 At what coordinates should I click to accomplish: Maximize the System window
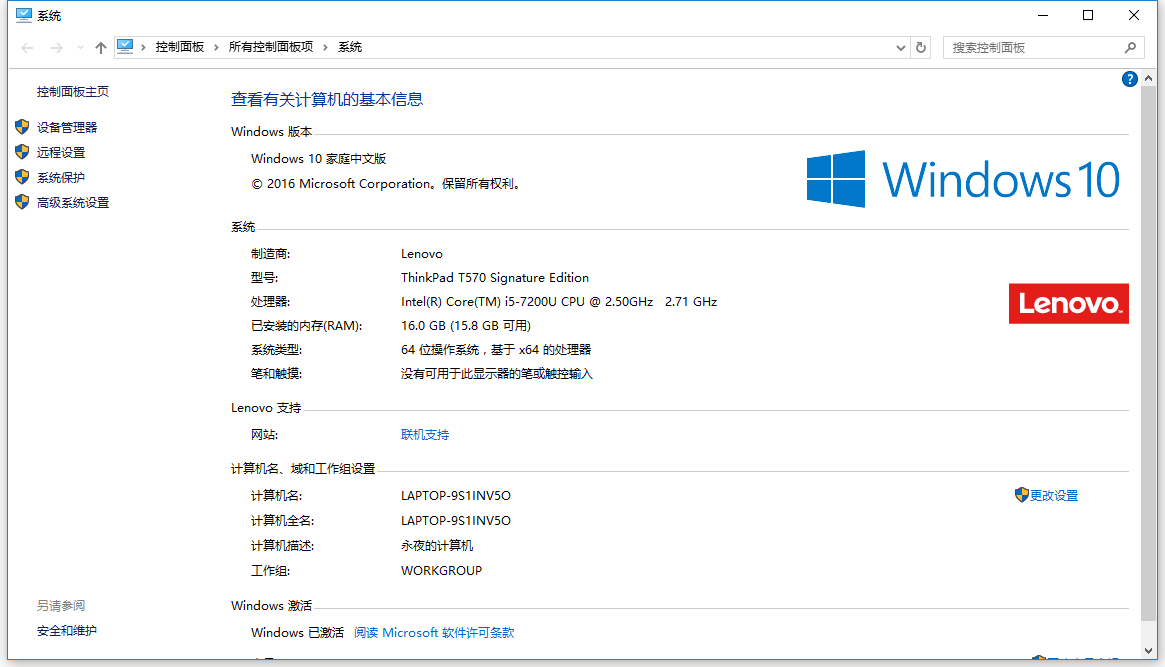(1088, 15)
